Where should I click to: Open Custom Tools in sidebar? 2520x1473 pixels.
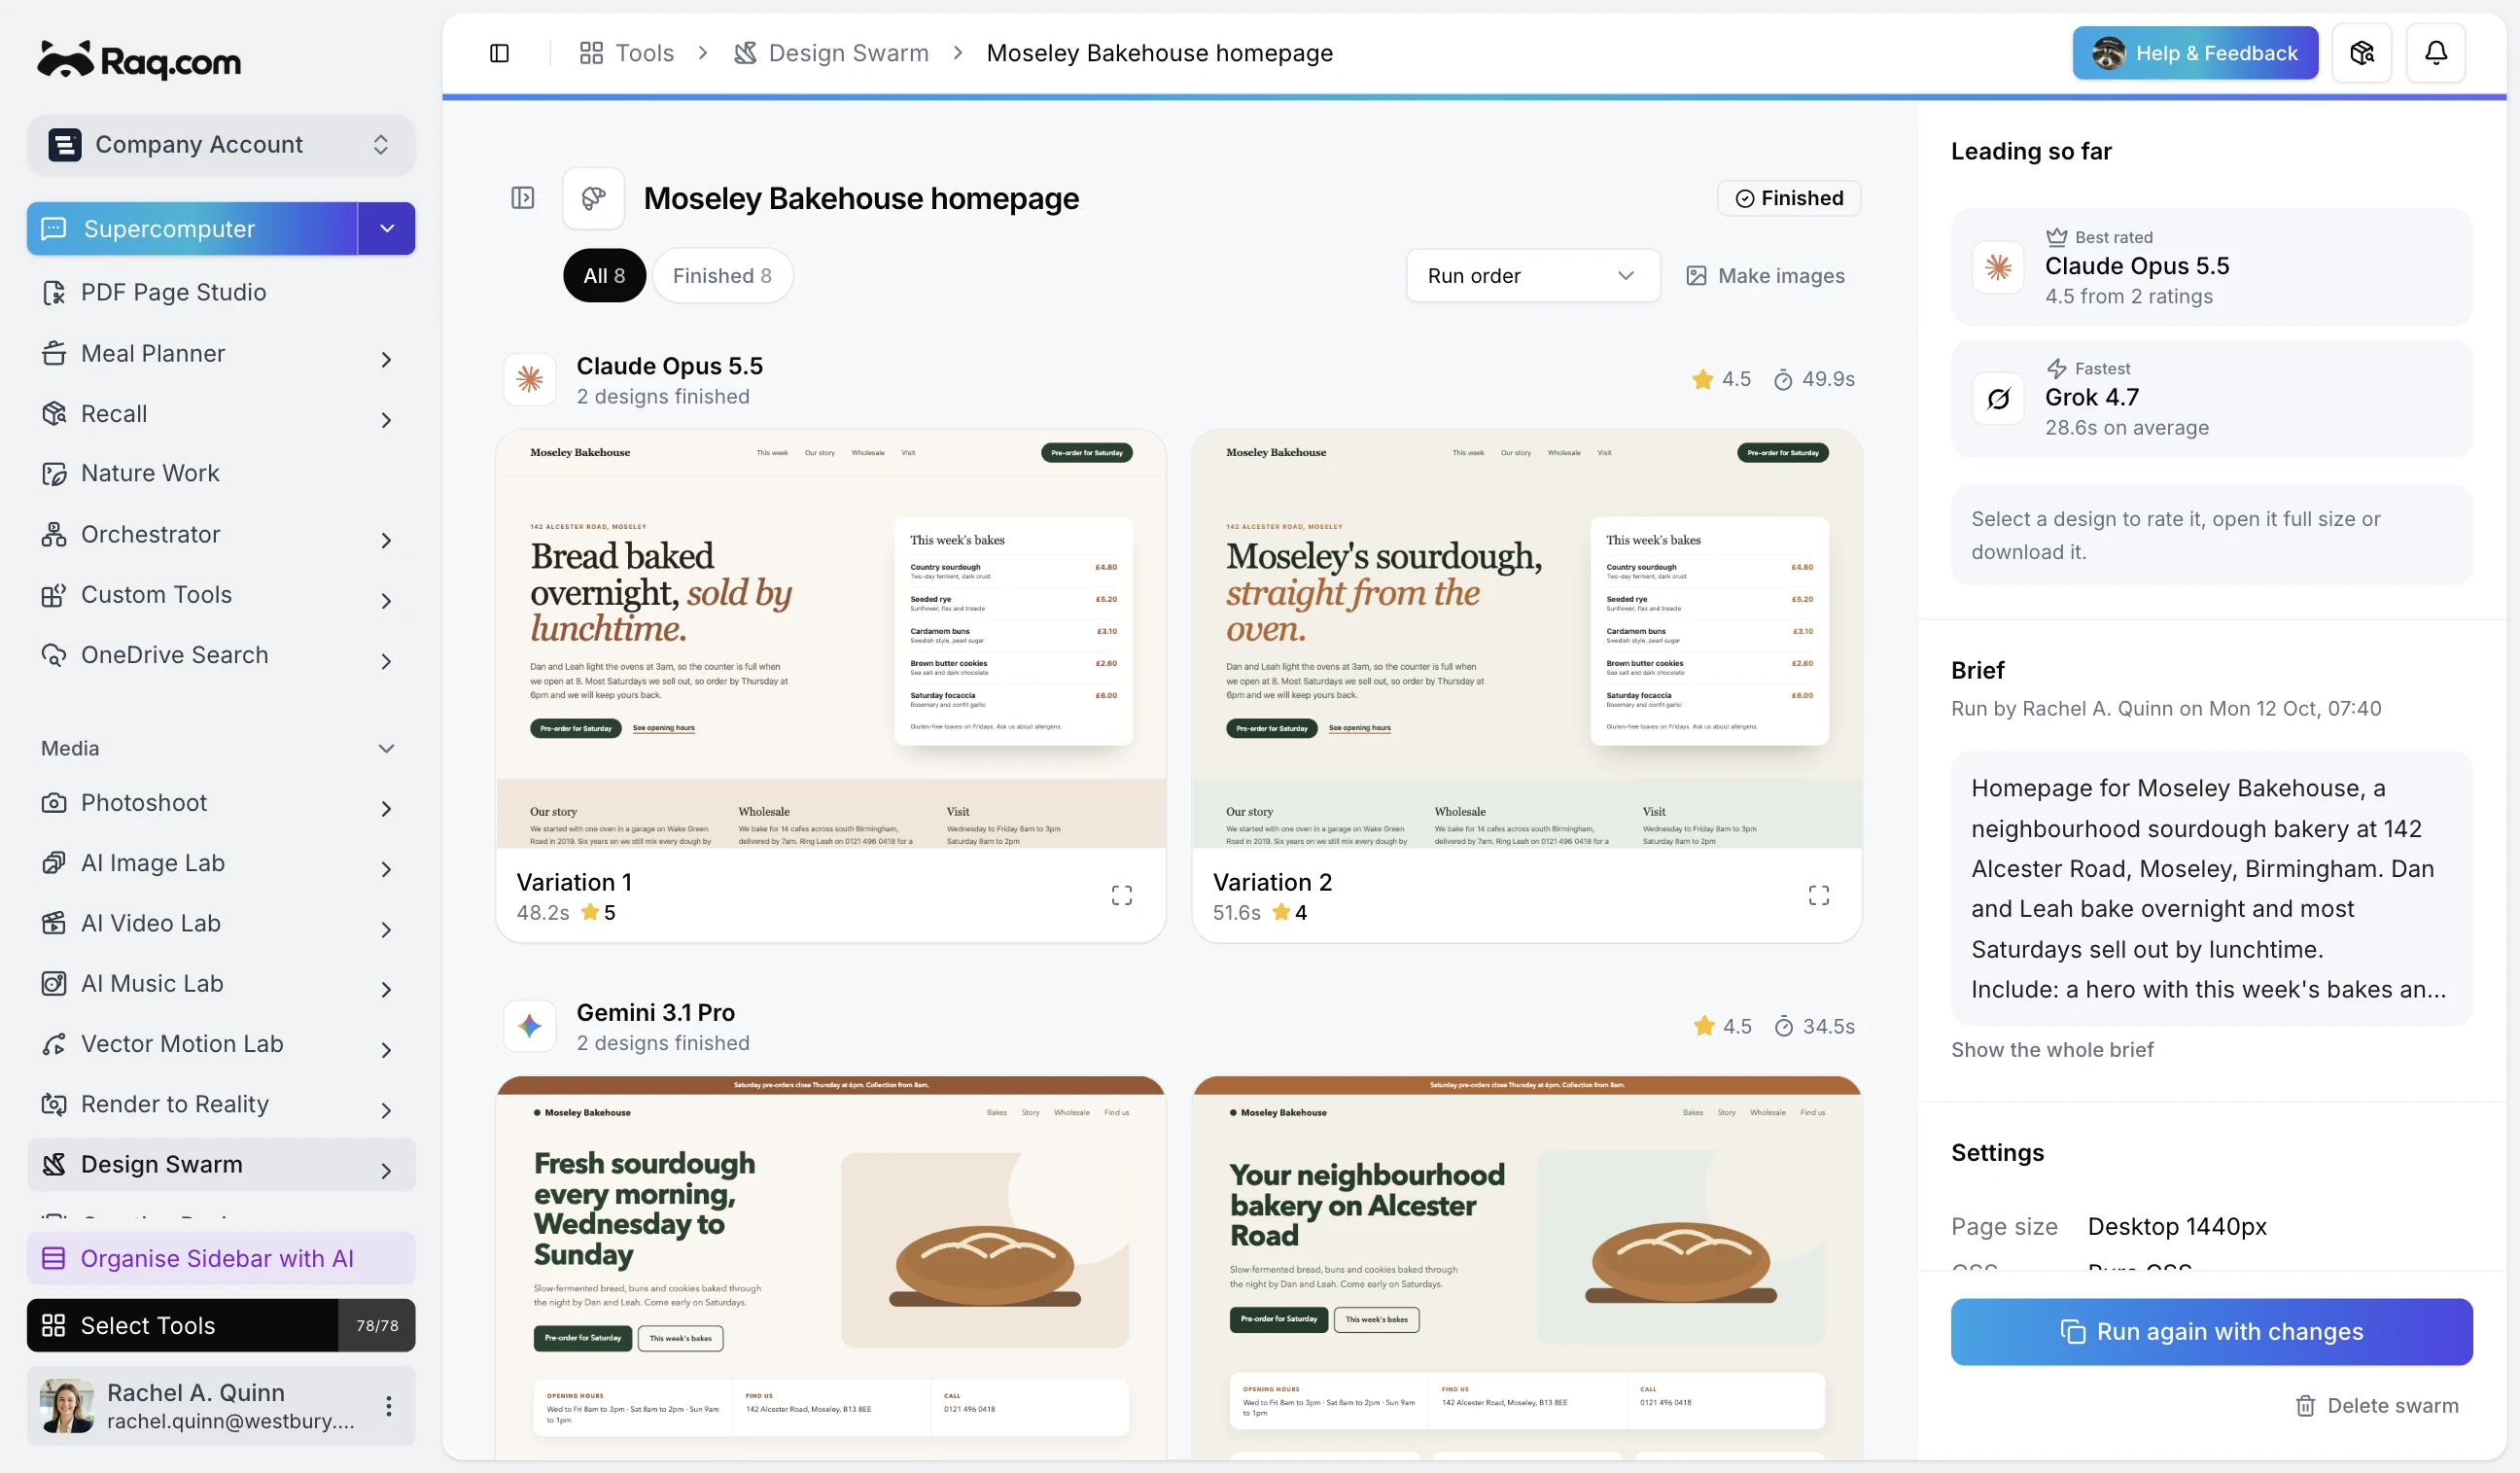pyautogui.click(x=220, y=595)
